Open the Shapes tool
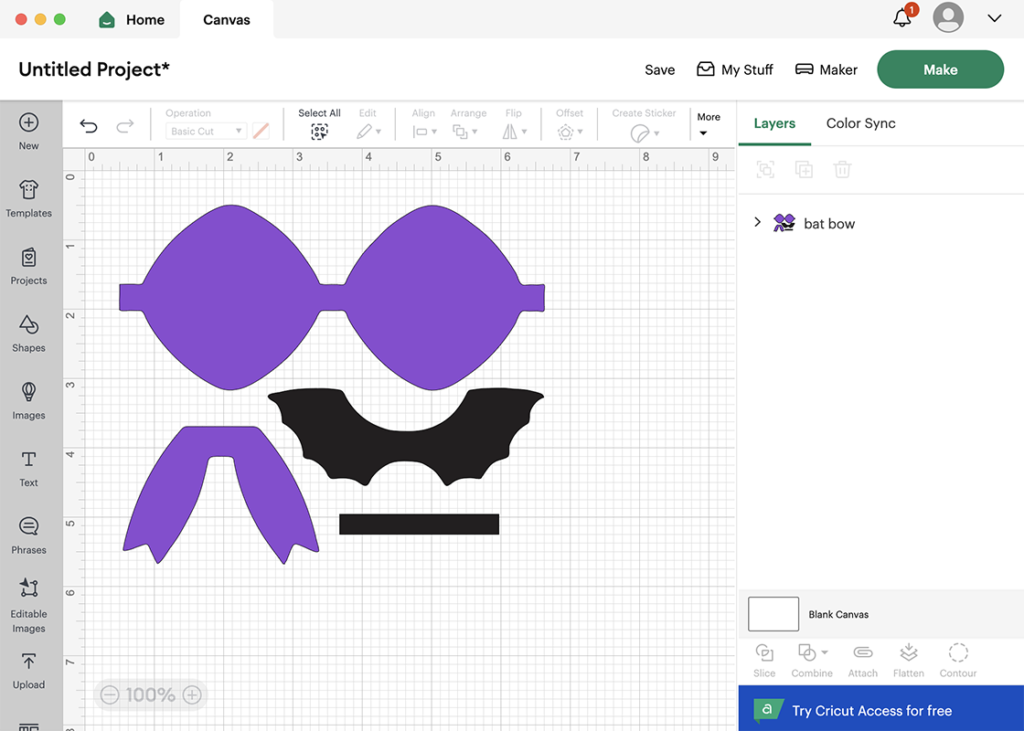This screenshot has width=1024, height=731. pyautogui.click(x=29, y=333)
